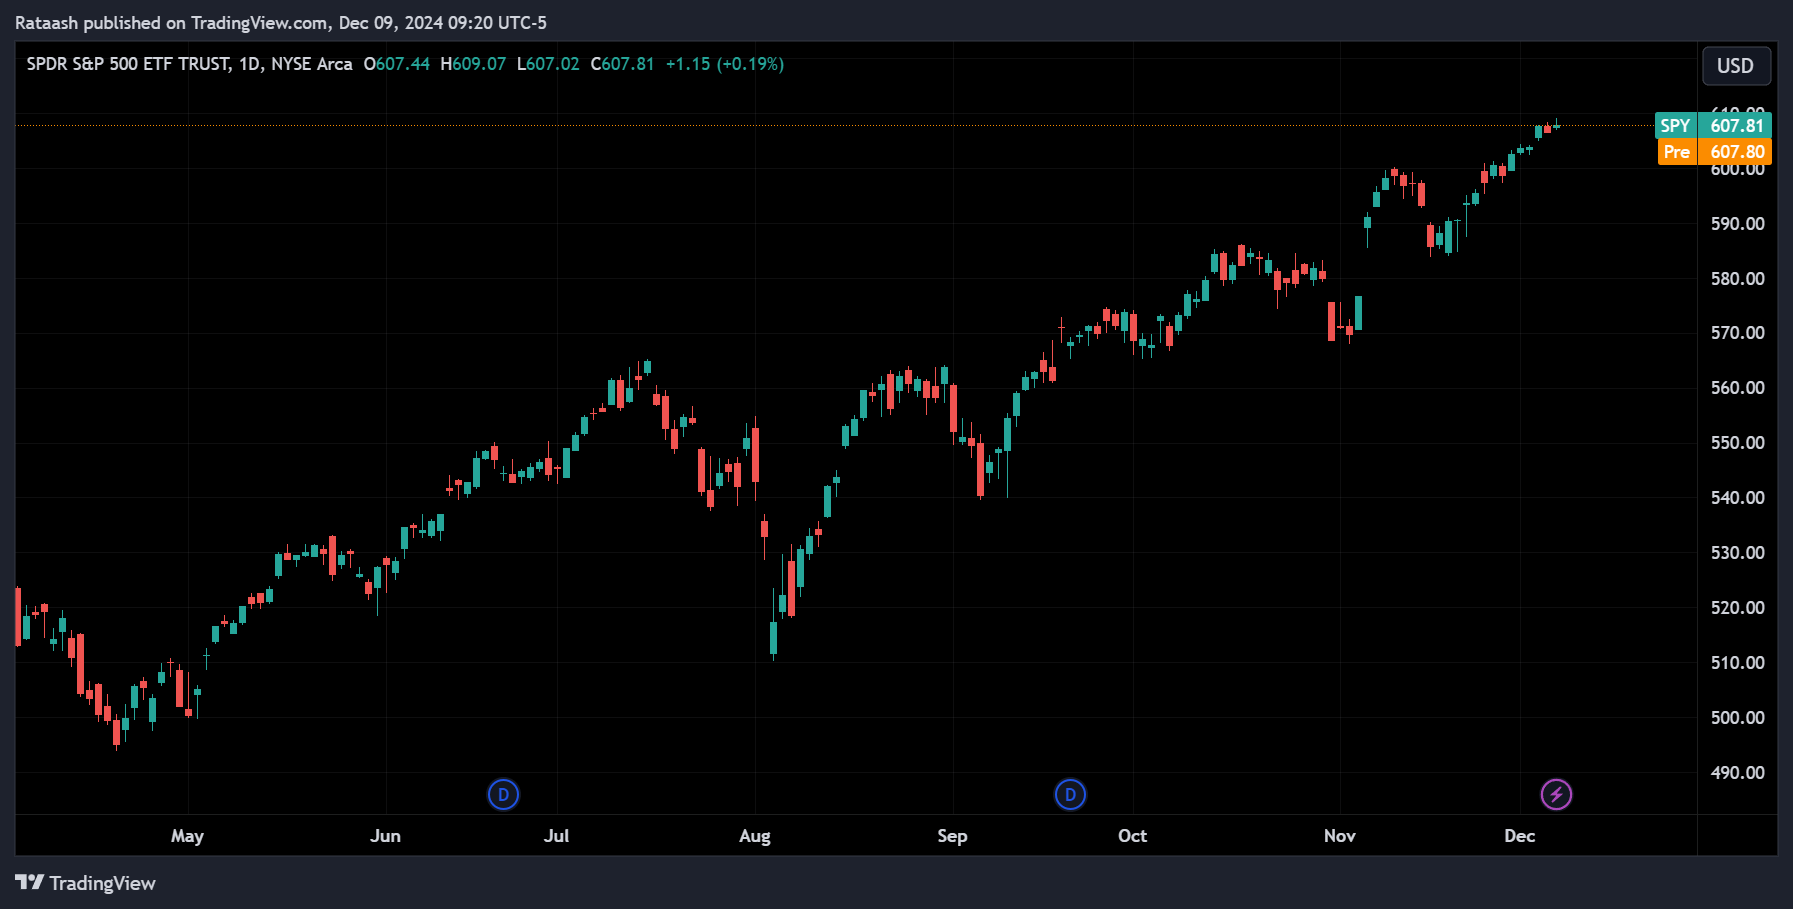Click the 590.00 price axis label
The height and width of the screenshot is (909, 1793).
point(1738,224)
